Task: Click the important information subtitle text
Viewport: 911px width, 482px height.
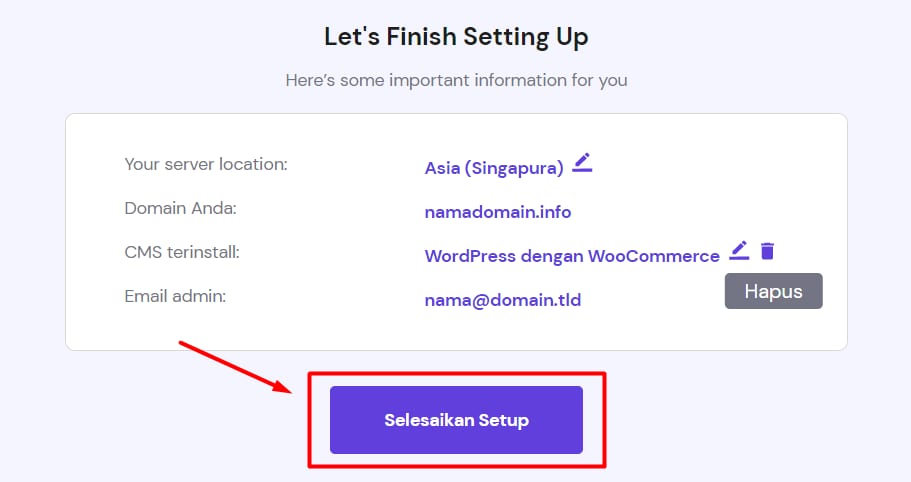Action: 456,80
